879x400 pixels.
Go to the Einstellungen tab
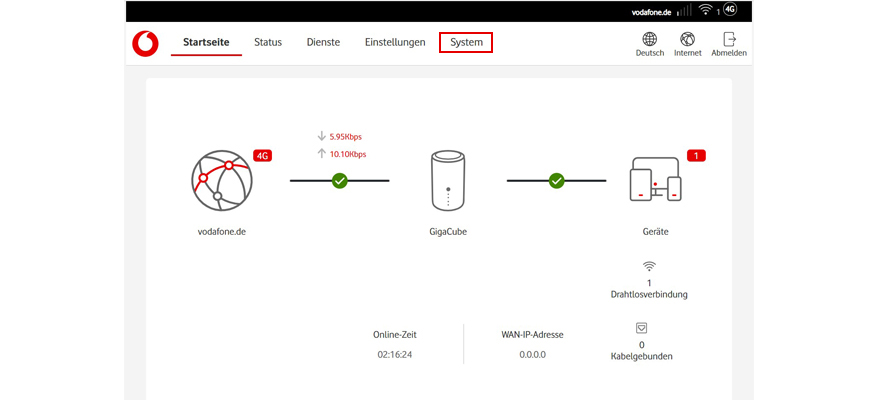tap(395, 42)
